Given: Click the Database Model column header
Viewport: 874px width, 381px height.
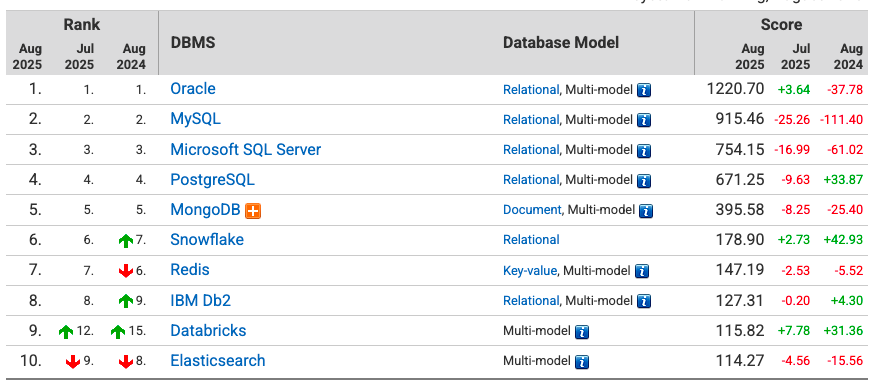Looking at the screenshot, I should point(561,43).
